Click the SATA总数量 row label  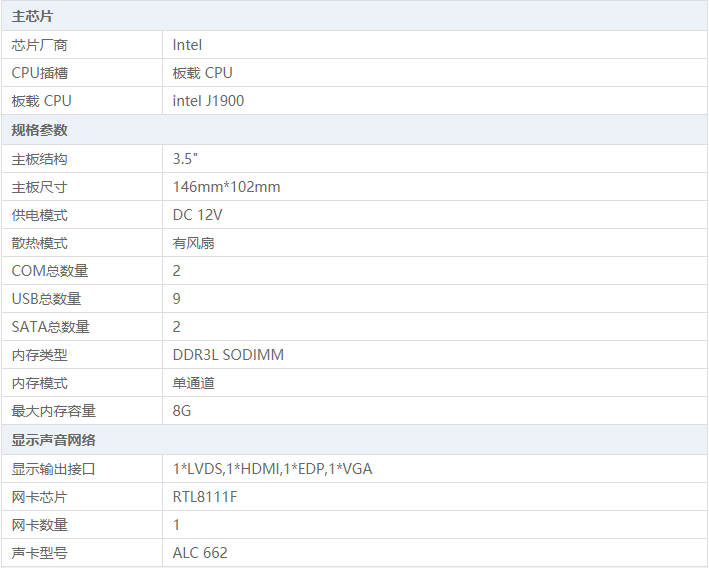pyautogui.click(x=51, y=327)
